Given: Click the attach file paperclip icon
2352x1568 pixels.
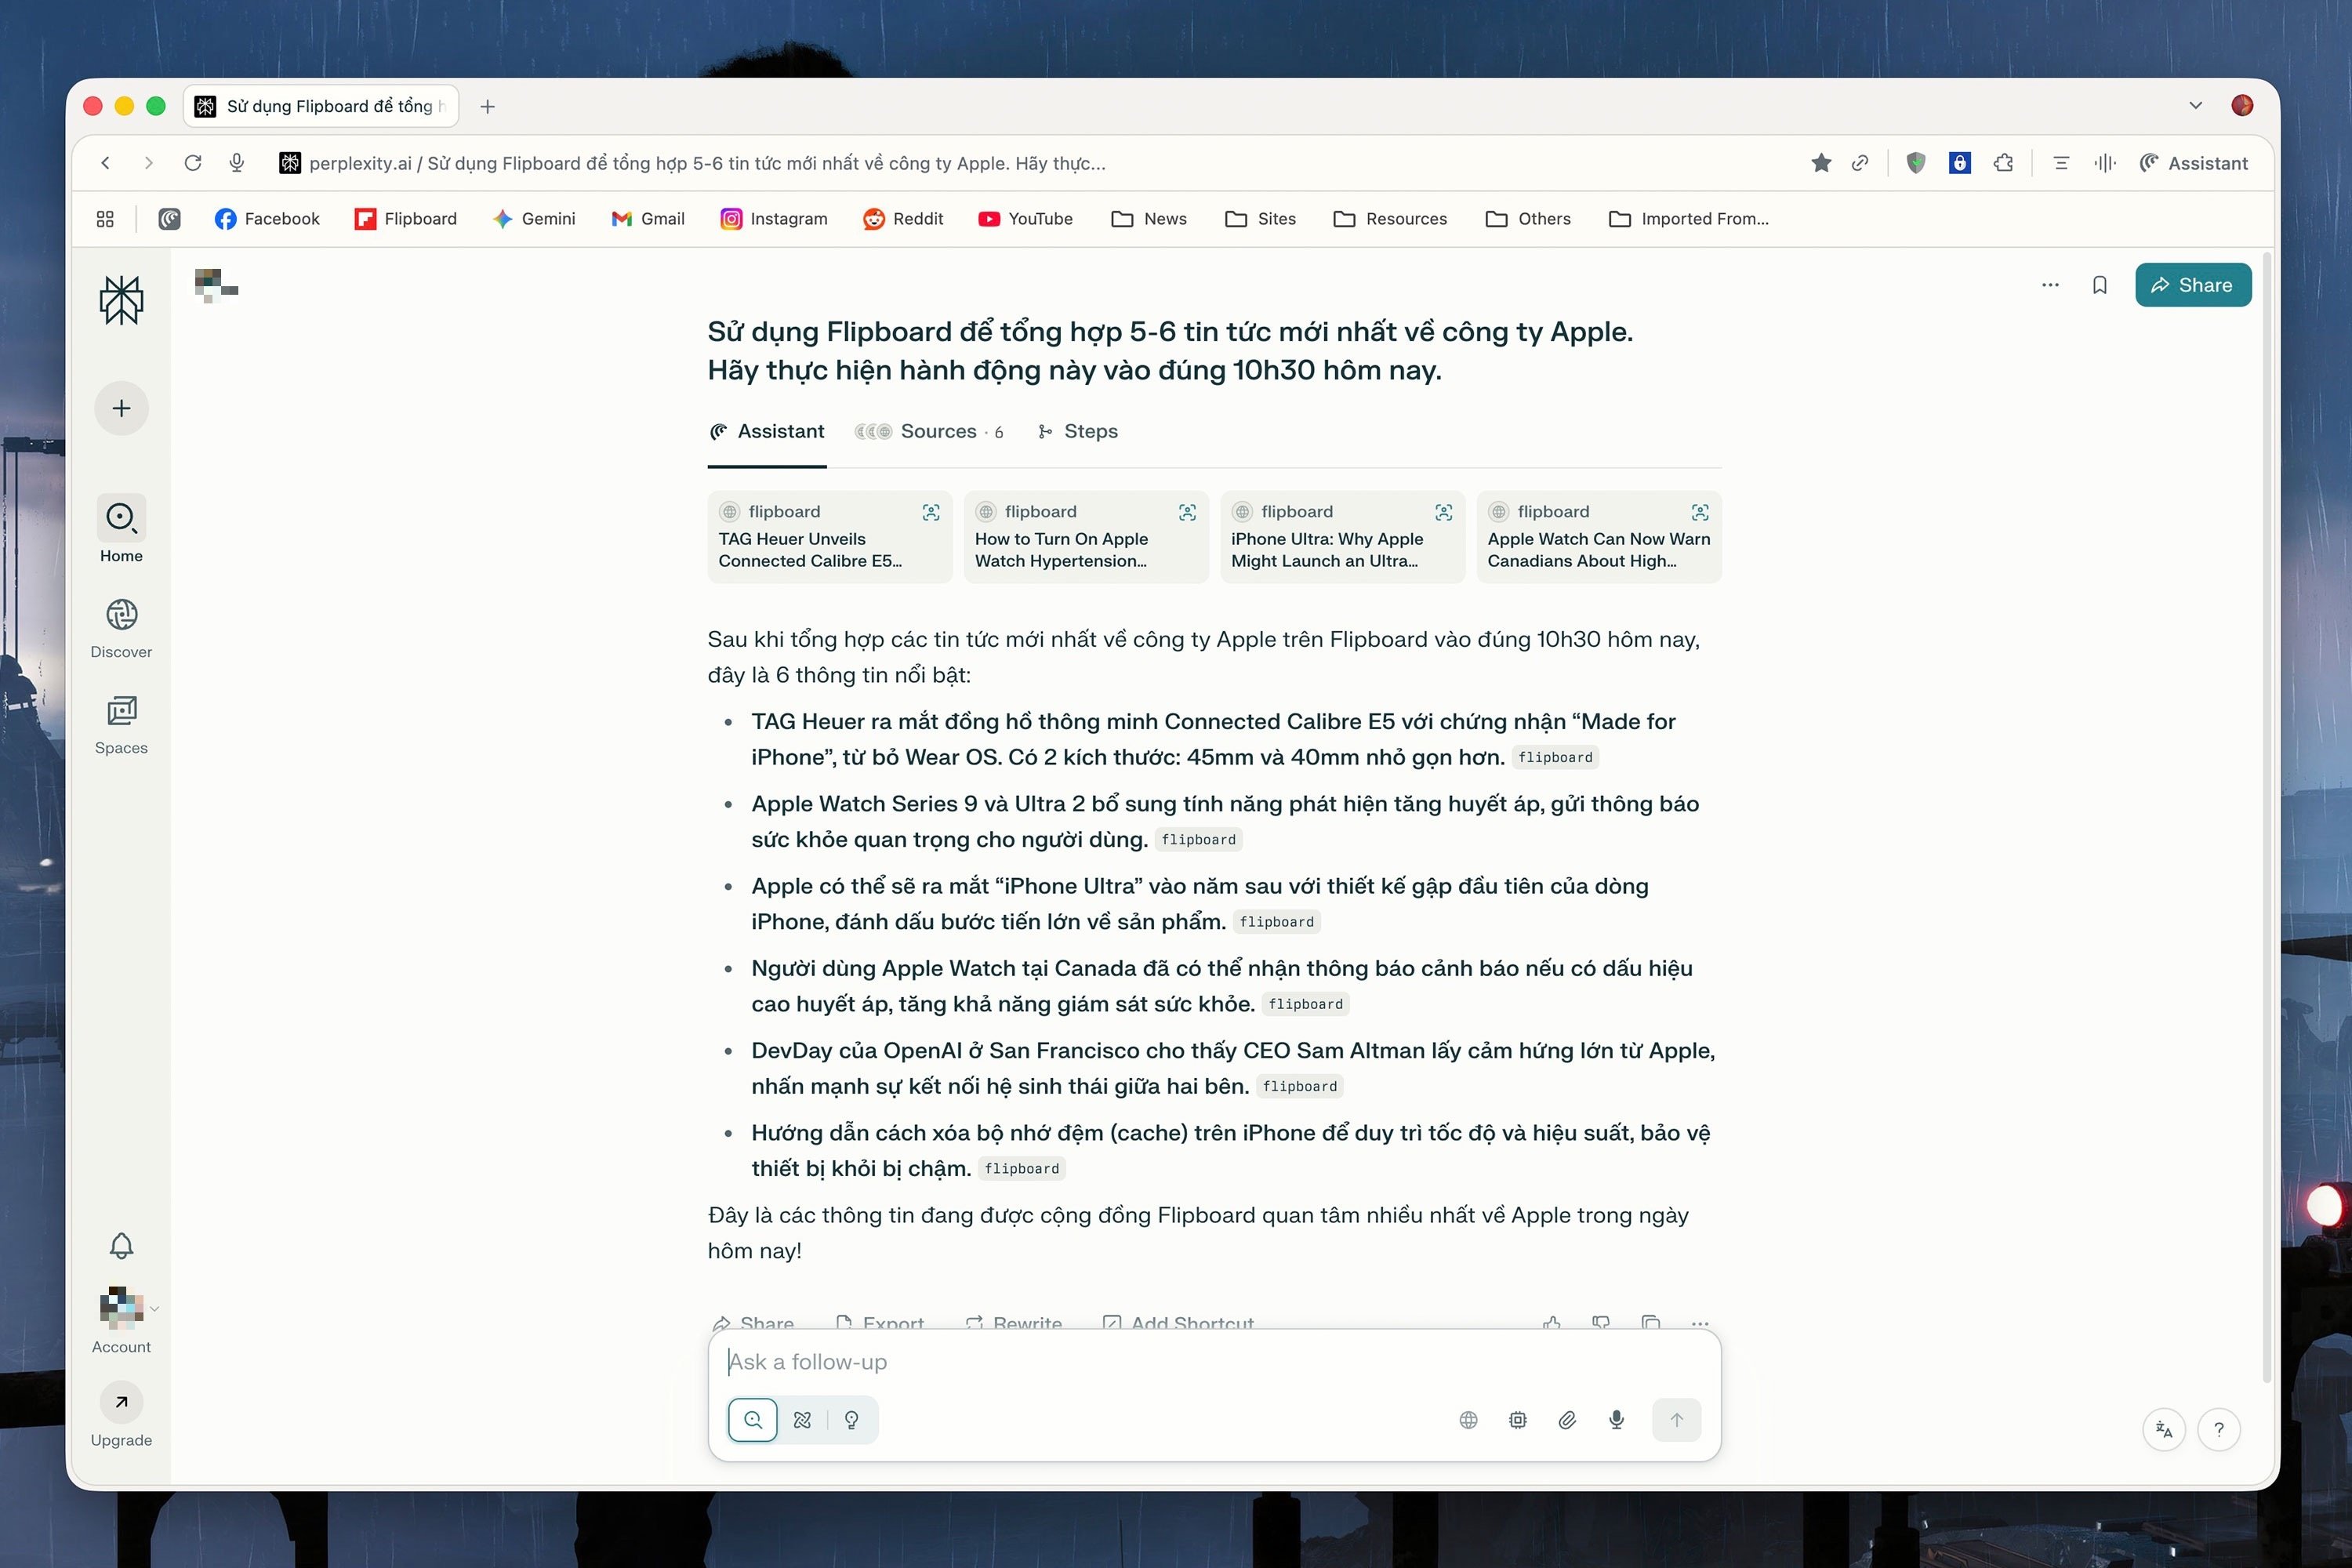Looking at the screenshot, I should 1567,1419.
